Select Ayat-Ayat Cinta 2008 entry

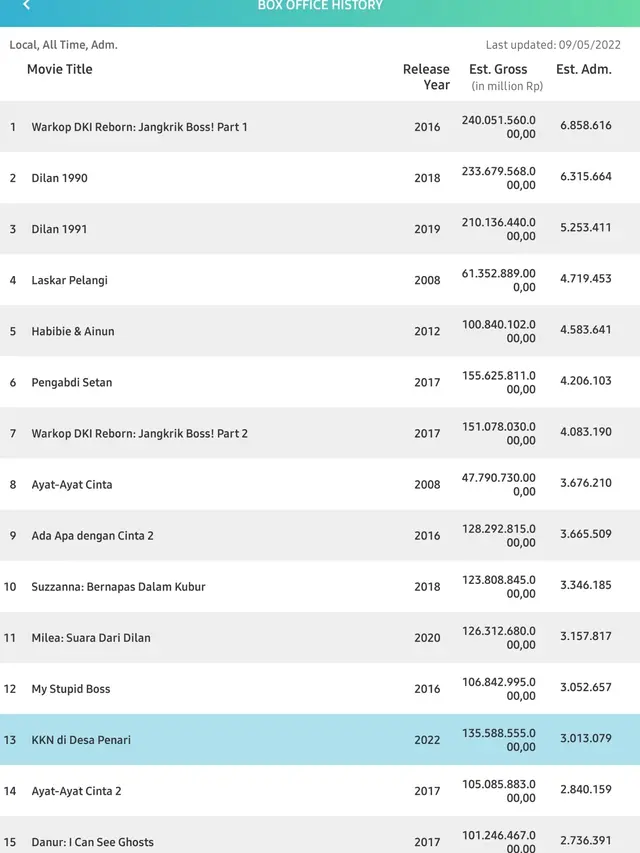[x=320, y=485]
